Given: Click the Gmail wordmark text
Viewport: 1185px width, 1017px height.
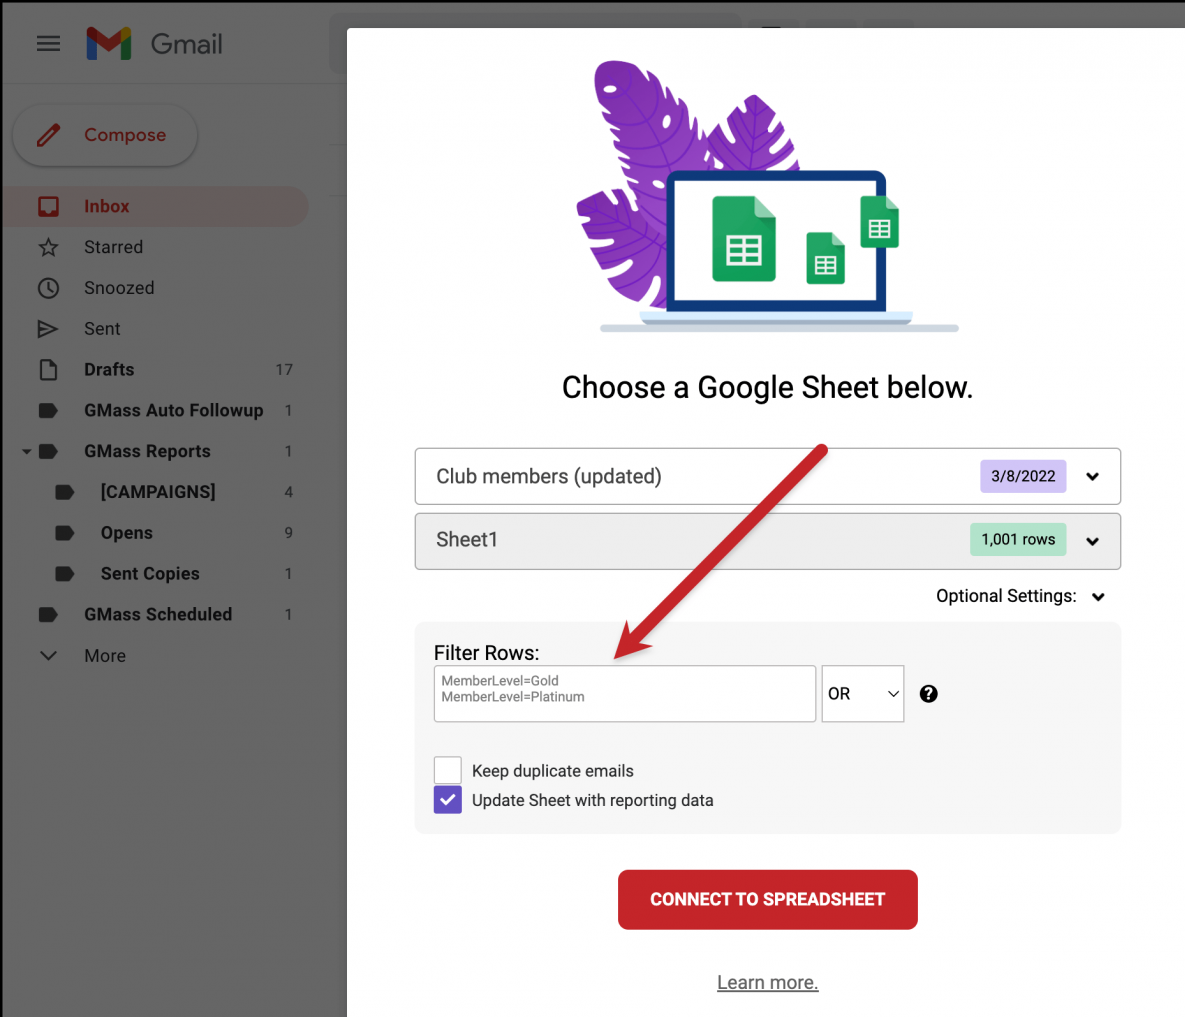Looking at the screenshot, I should click(x=187, y=45).
